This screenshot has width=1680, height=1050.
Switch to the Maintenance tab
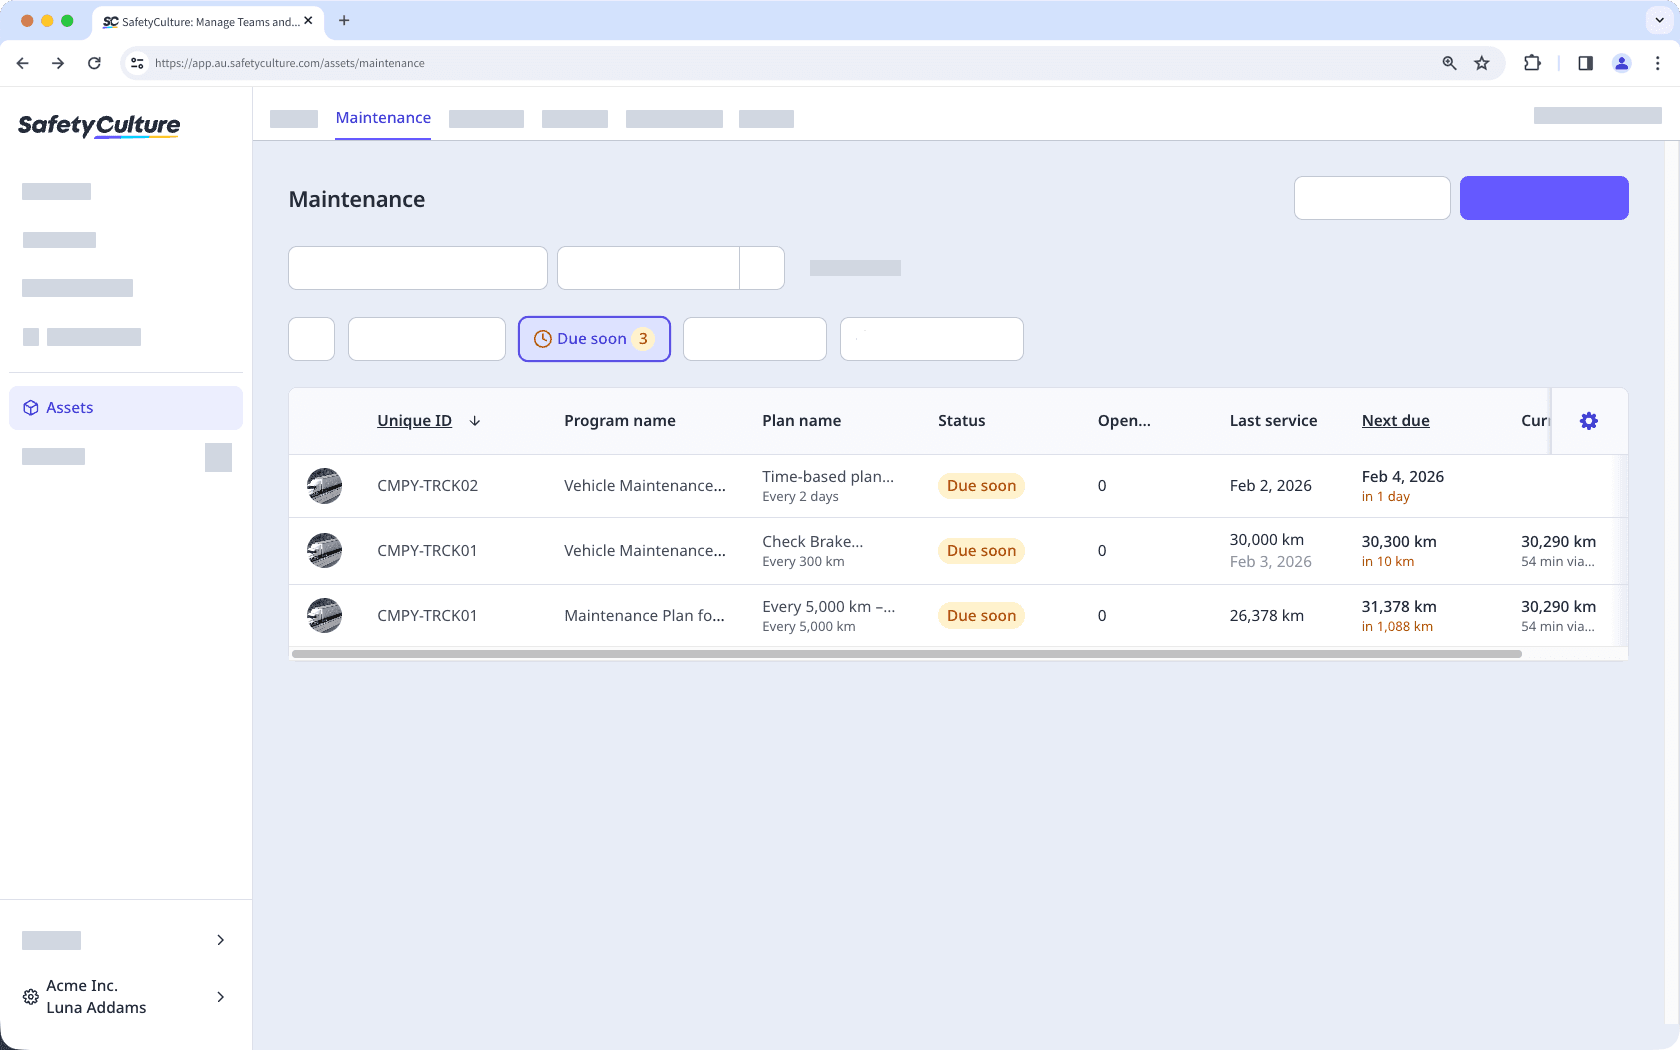(383, 117)
